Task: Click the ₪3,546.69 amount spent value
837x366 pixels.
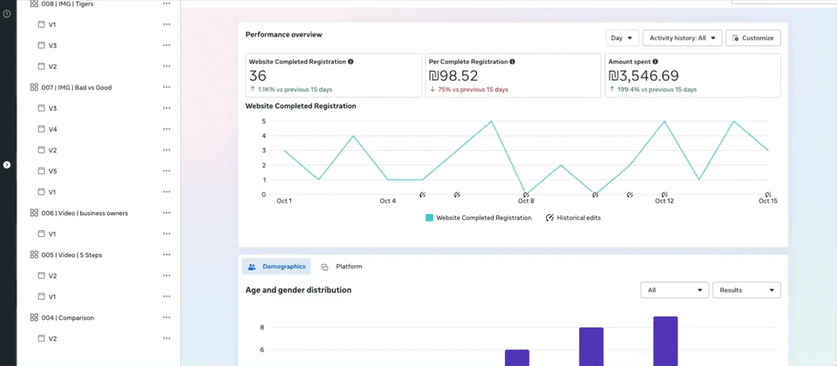Action: pyautogui.click(x=644, y=76)
